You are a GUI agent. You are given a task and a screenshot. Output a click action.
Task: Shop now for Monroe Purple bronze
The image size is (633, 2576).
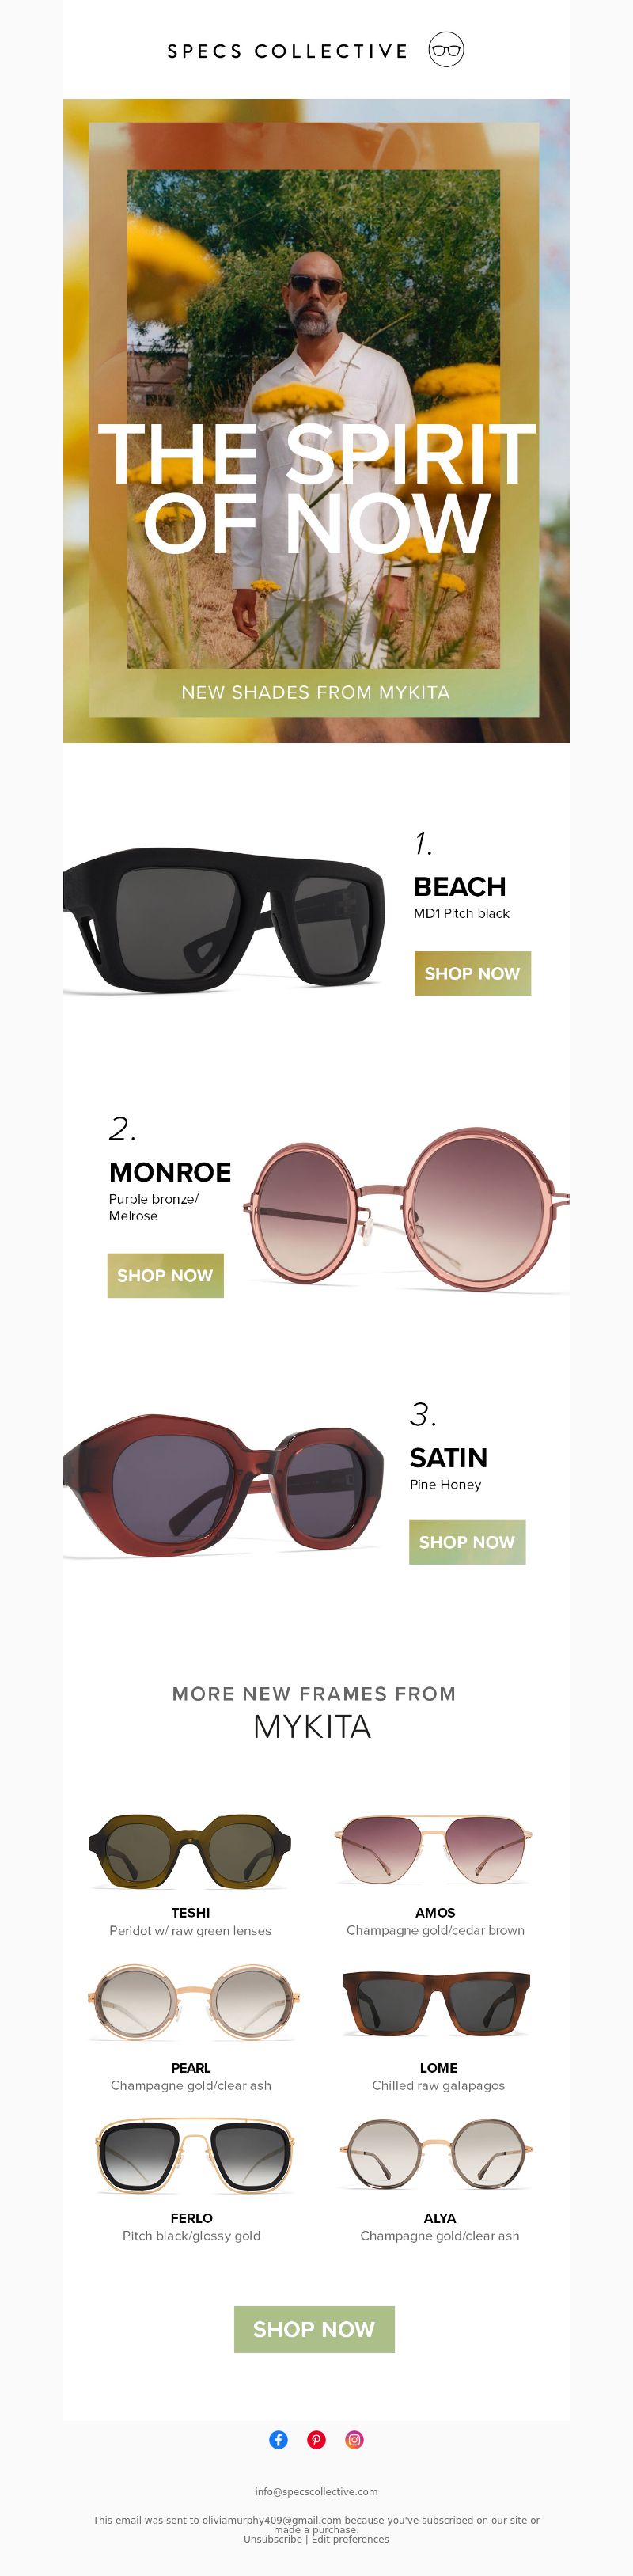pos(165,1275)
